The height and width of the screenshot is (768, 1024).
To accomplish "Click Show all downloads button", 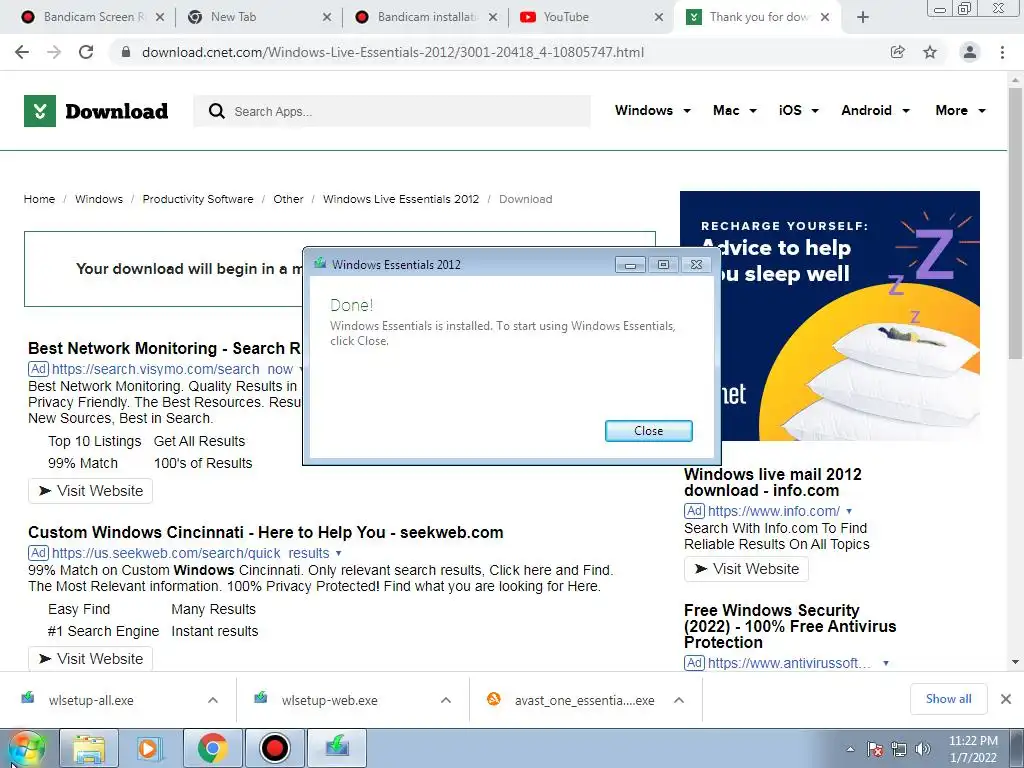I will coord(948,699).
